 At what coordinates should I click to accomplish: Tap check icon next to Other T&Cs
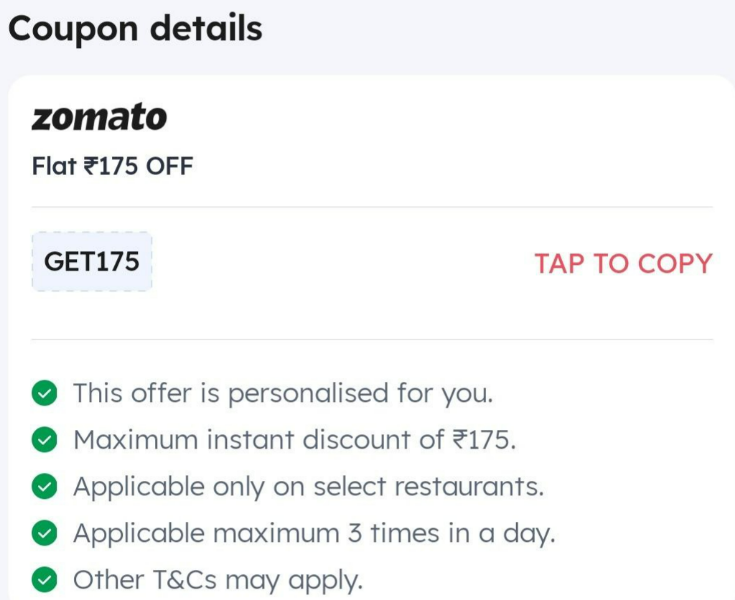point(45,580)
